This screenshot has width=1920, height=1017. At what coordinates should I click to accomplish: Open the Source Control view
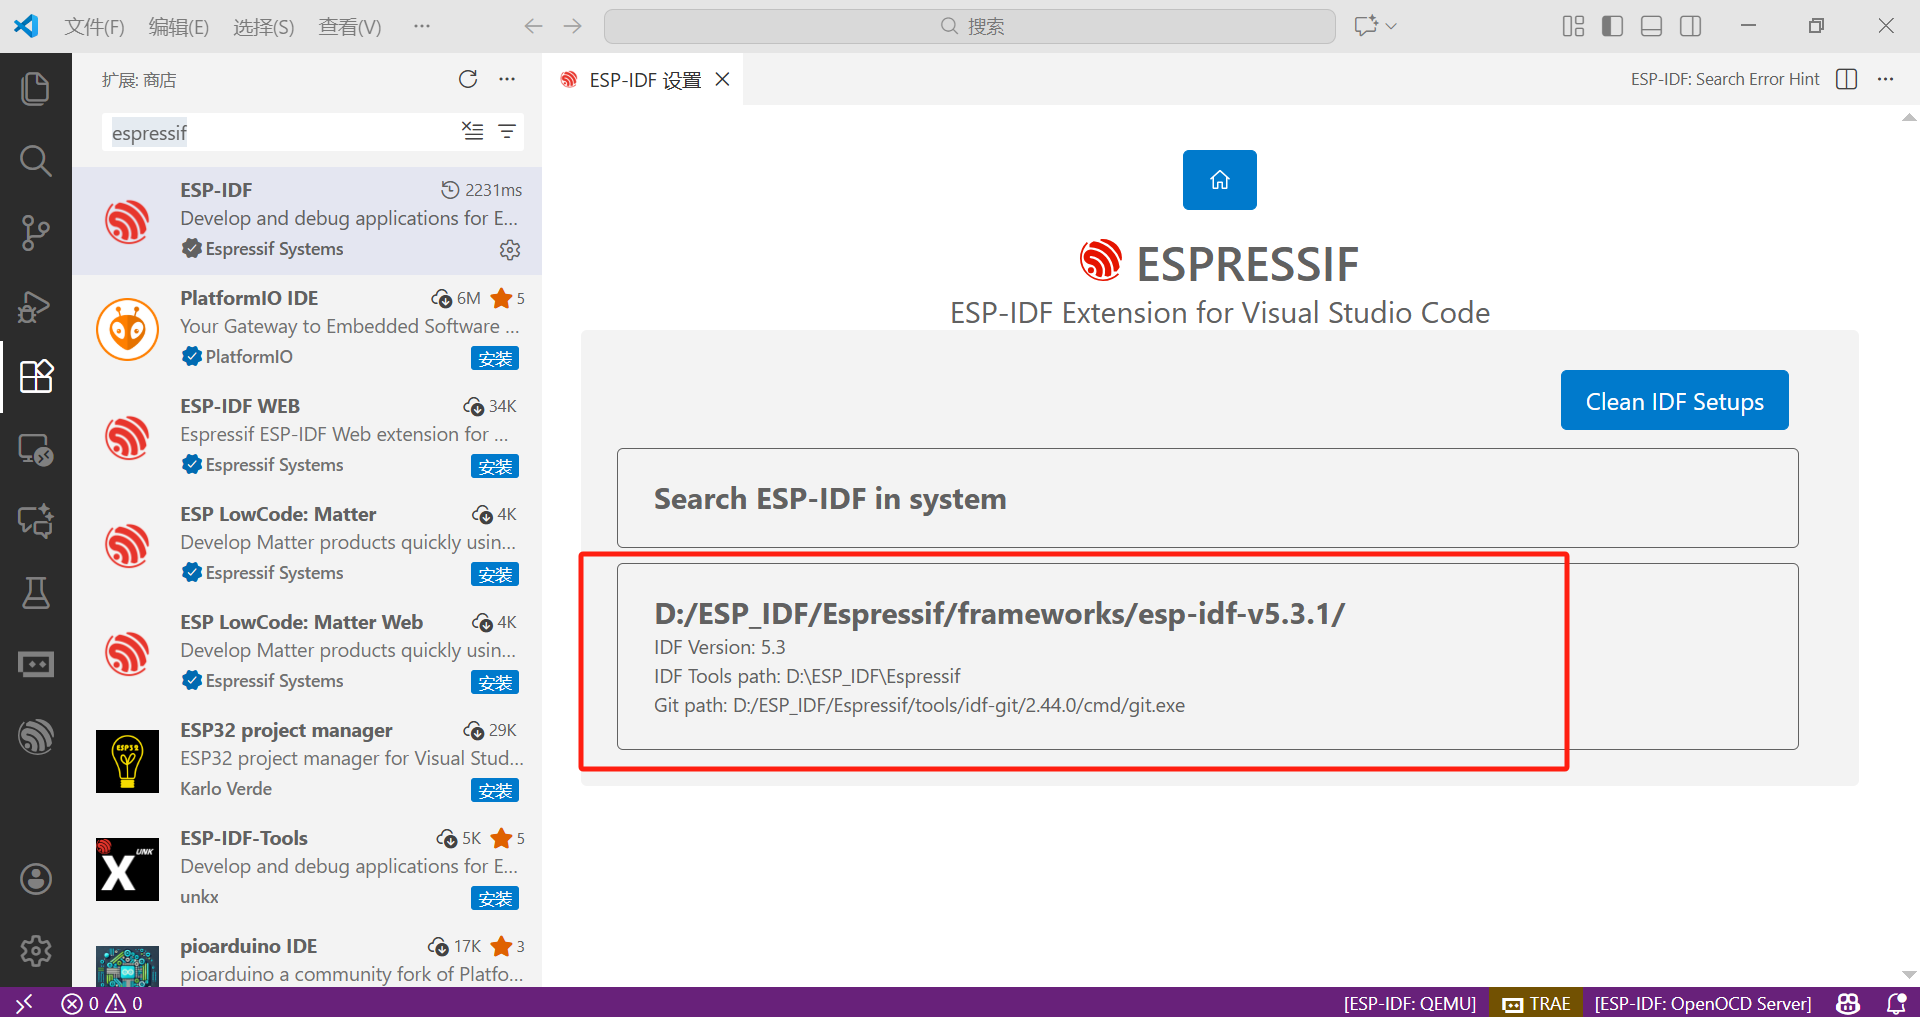36,233
